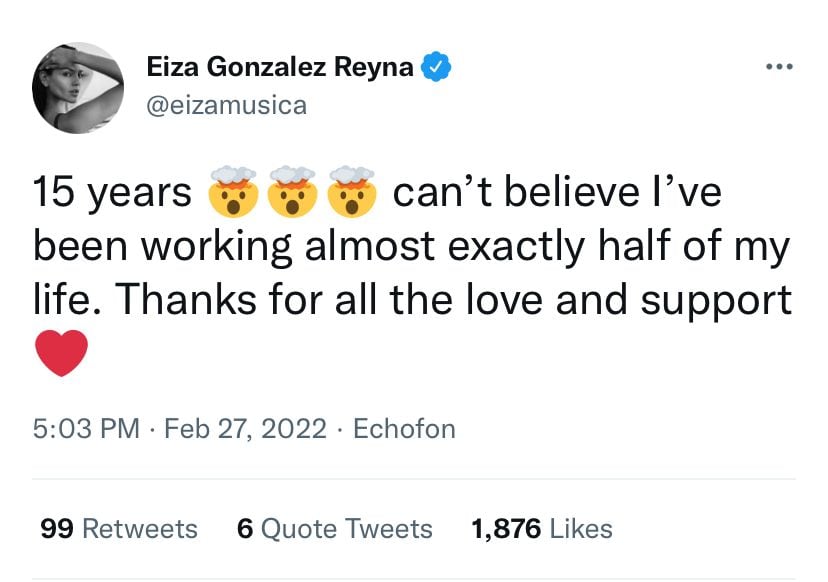The image size is (828, 582).
Task: View the 6 Quote Tweets
Action: click(x=334, y=528)
